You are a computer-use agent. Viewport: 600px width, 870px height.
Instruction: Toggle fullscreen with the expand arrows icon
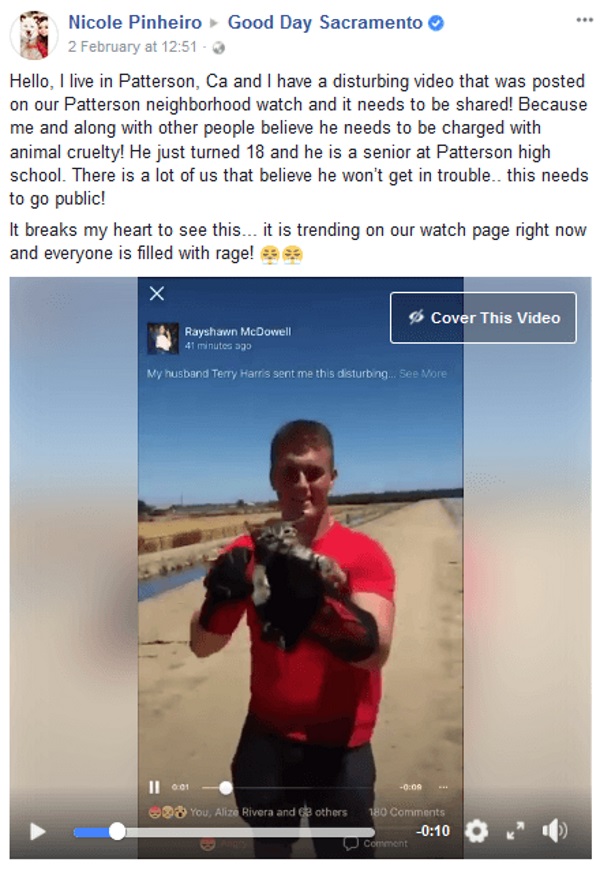516,831
